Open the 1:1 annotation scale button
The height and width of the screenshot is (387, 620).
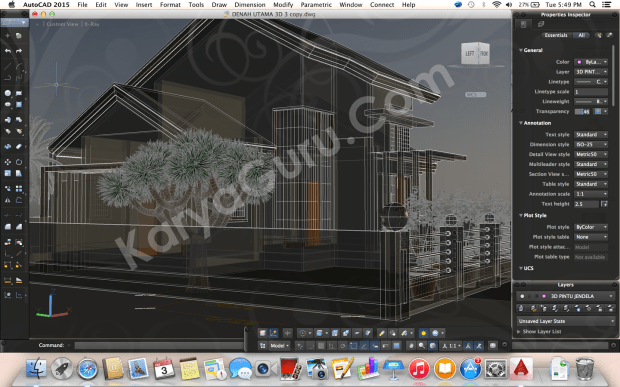(450, 346)
